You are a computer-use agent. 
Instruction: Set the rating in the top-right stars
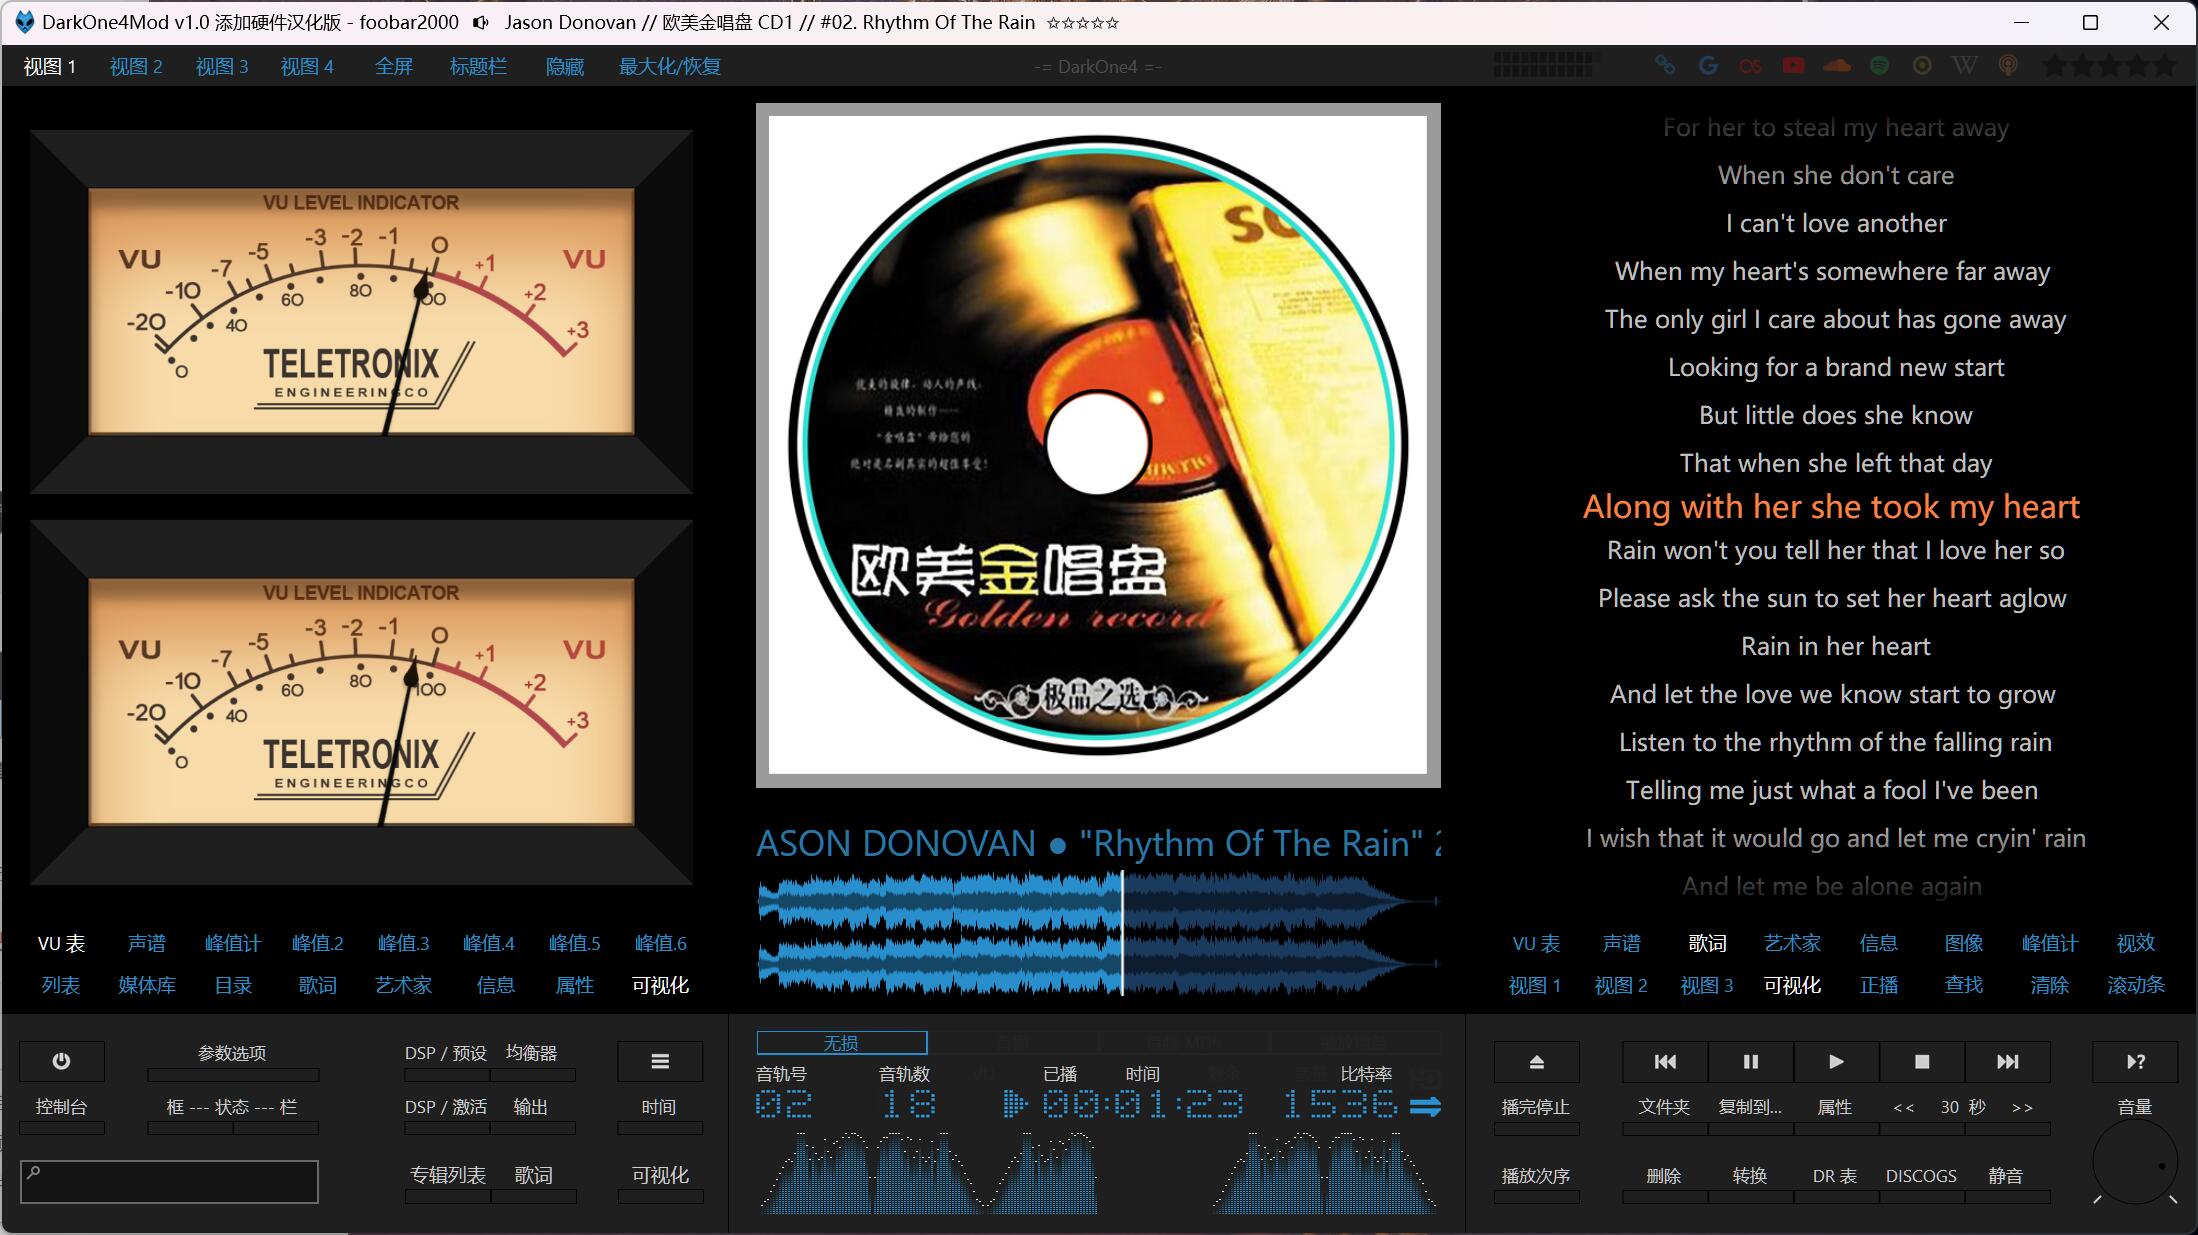[x=2109, y=66]
